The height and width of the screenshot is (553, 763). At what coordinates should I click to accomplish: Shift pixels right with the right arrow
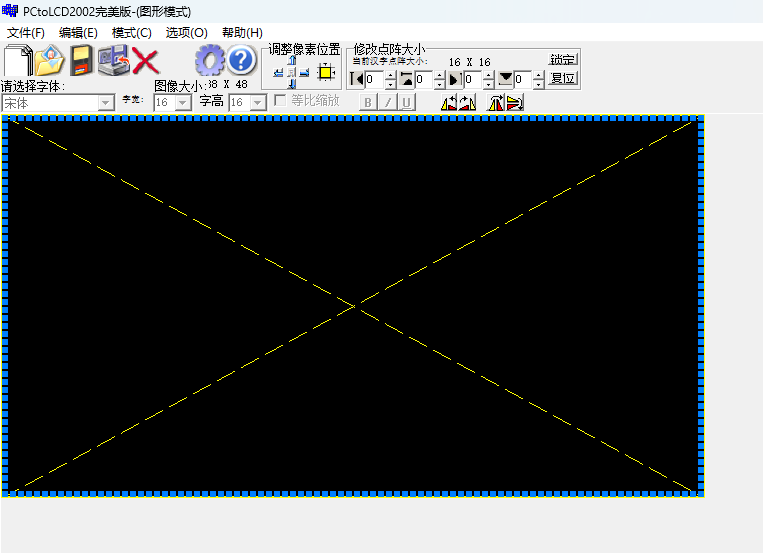305,73
